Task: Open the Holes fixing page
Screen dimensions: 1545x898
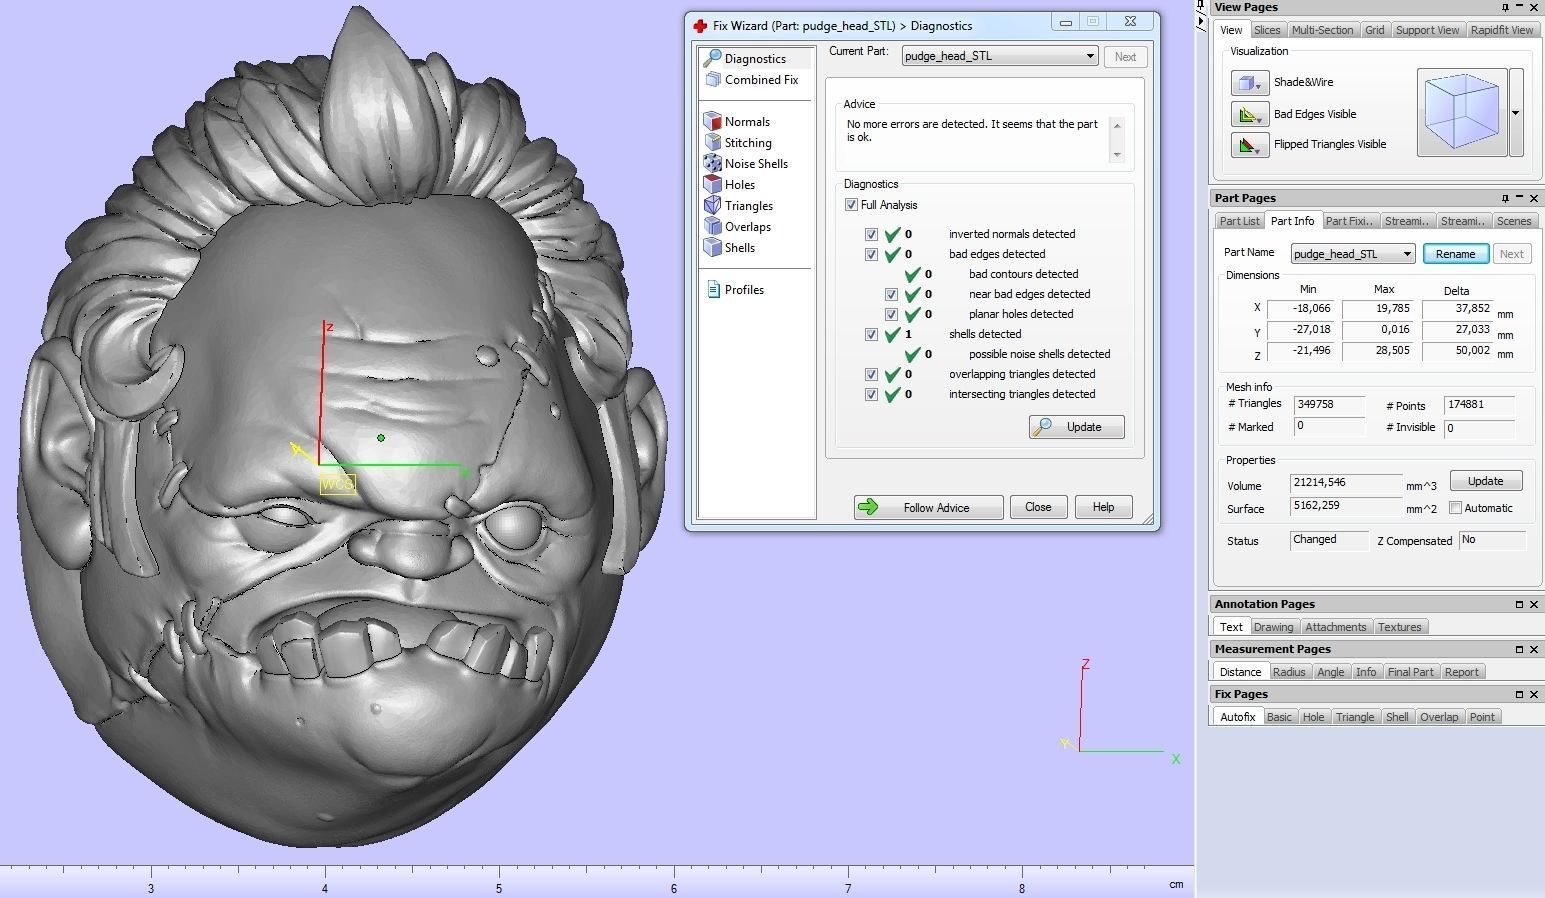Action: (714, 184)
